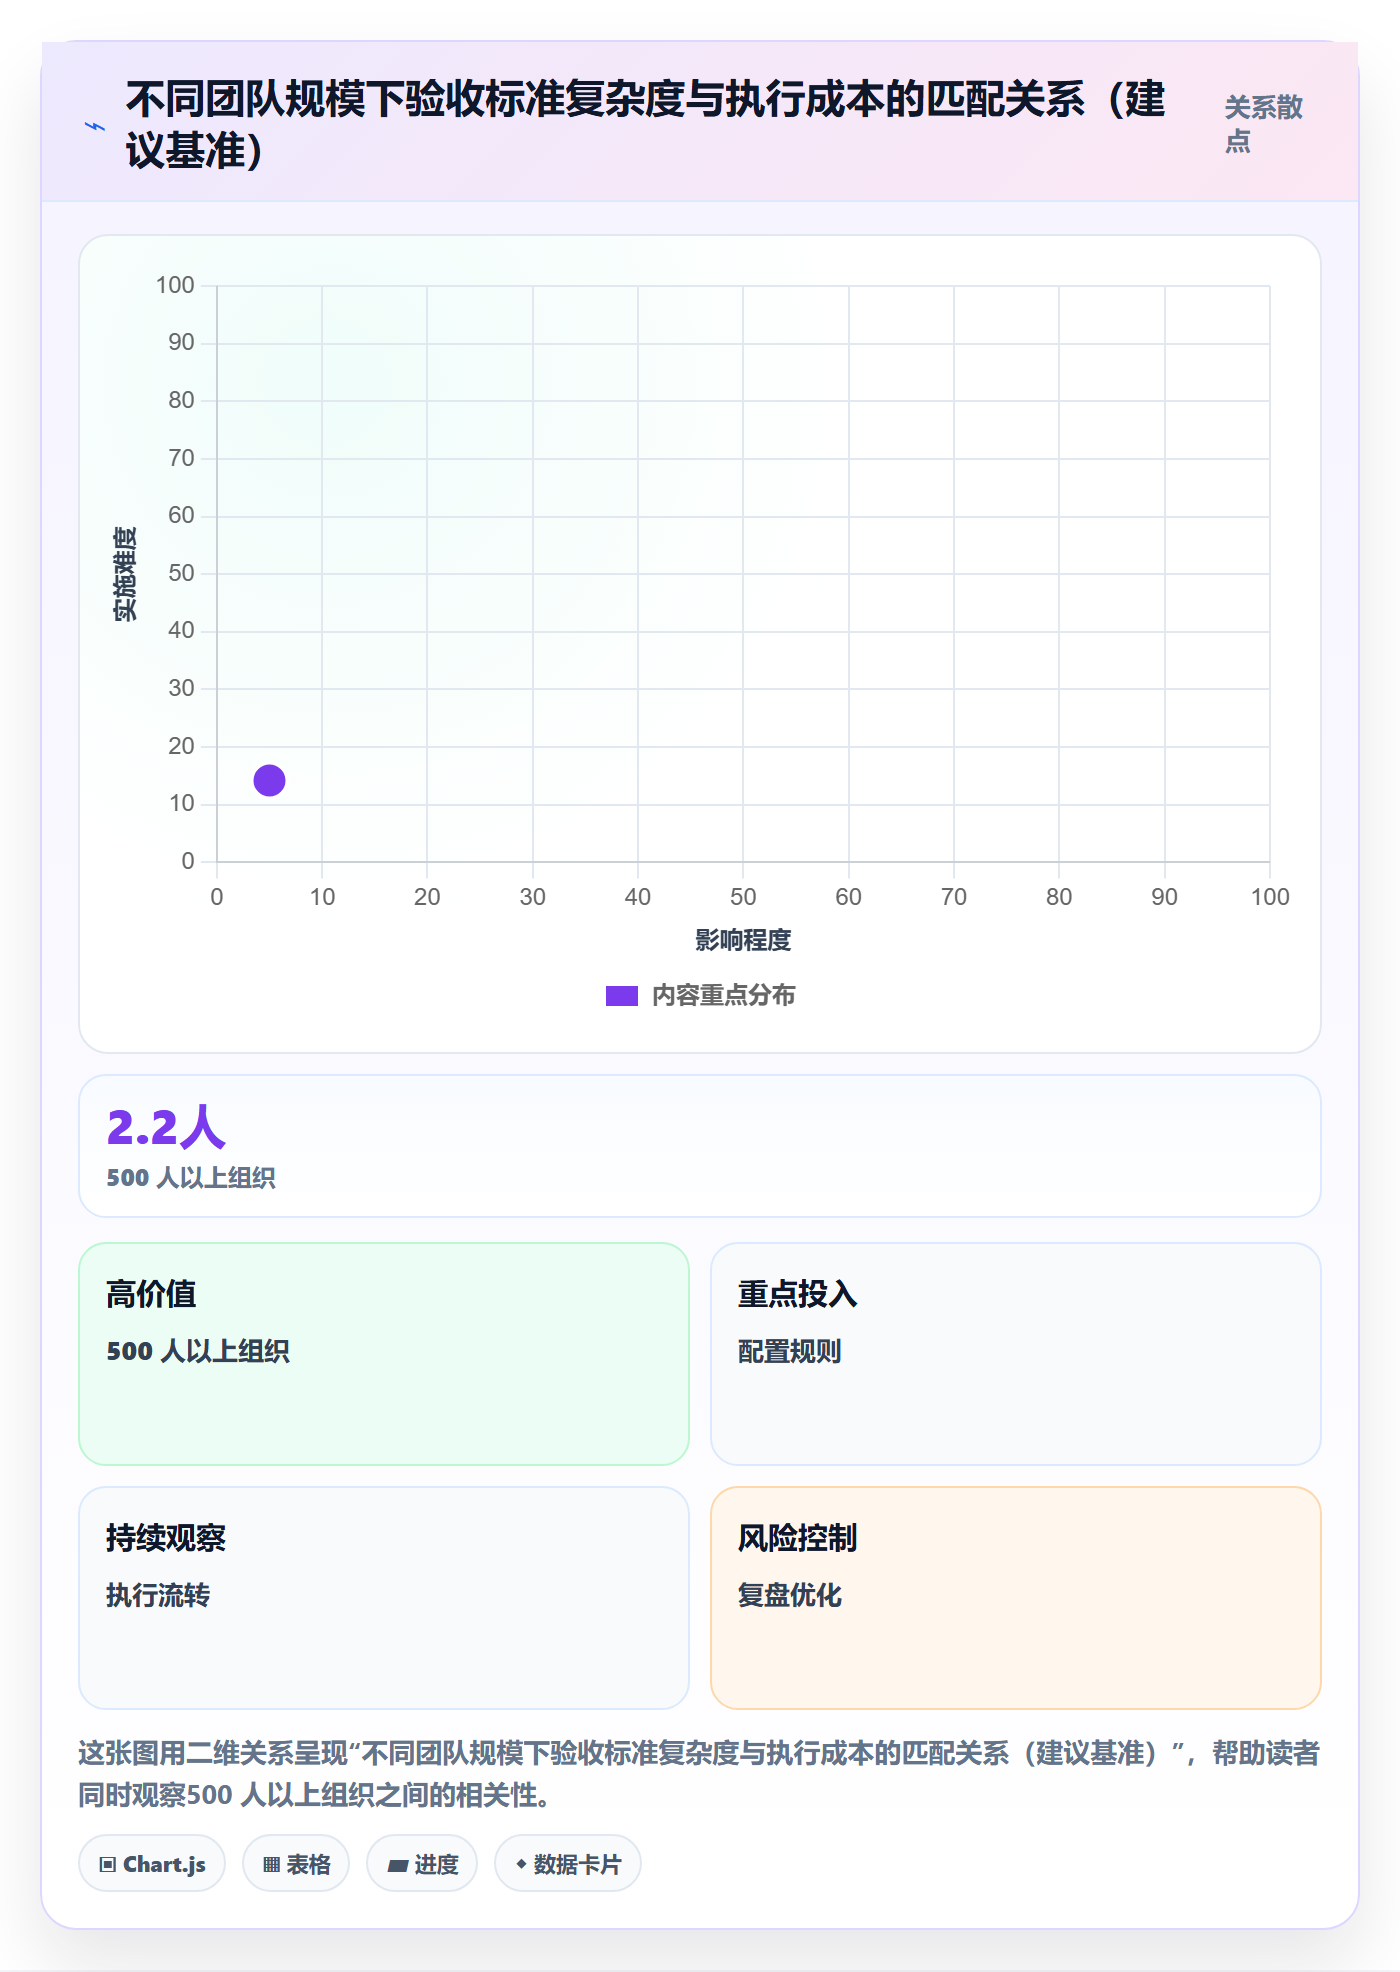Select the 表格 tag chip
This screenshot has width=1400, height=1972.
296,1864
